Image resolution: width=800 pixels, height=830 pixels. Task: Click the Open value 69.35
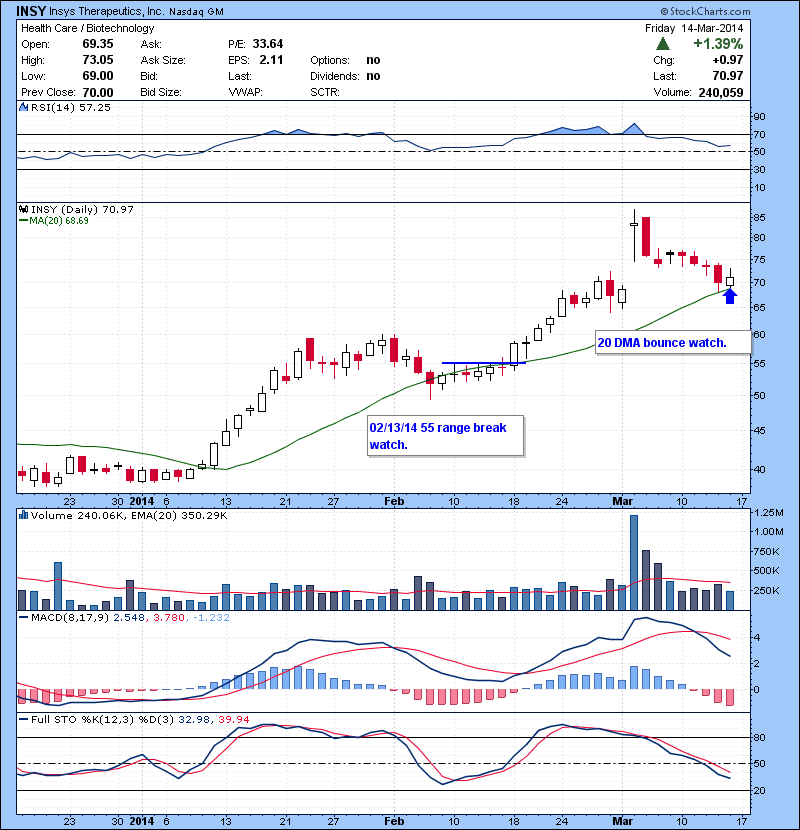[98, 44]
